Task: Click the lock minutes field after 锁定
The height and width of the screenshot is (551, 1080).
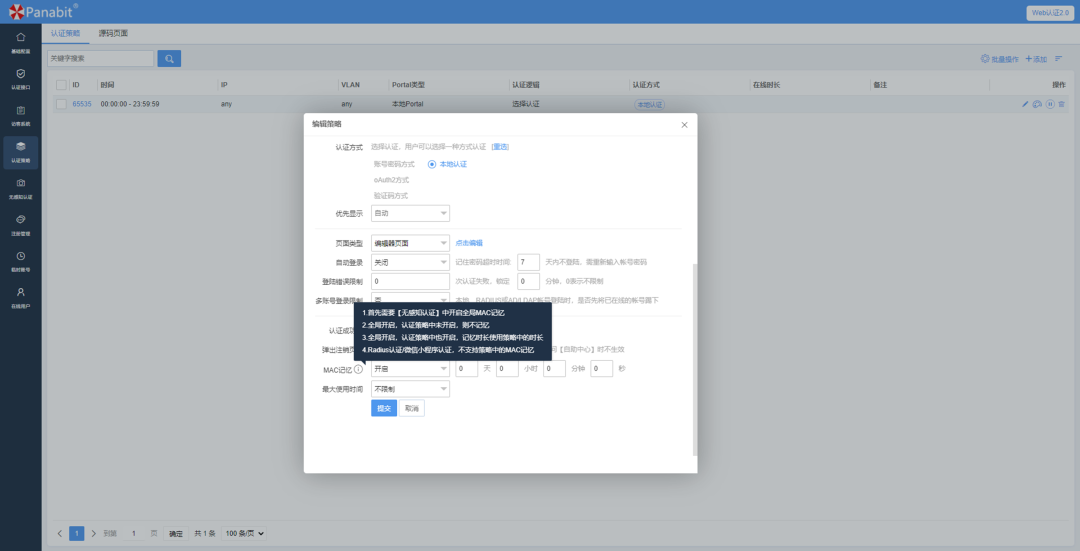Action: click(x=528, y=281)
